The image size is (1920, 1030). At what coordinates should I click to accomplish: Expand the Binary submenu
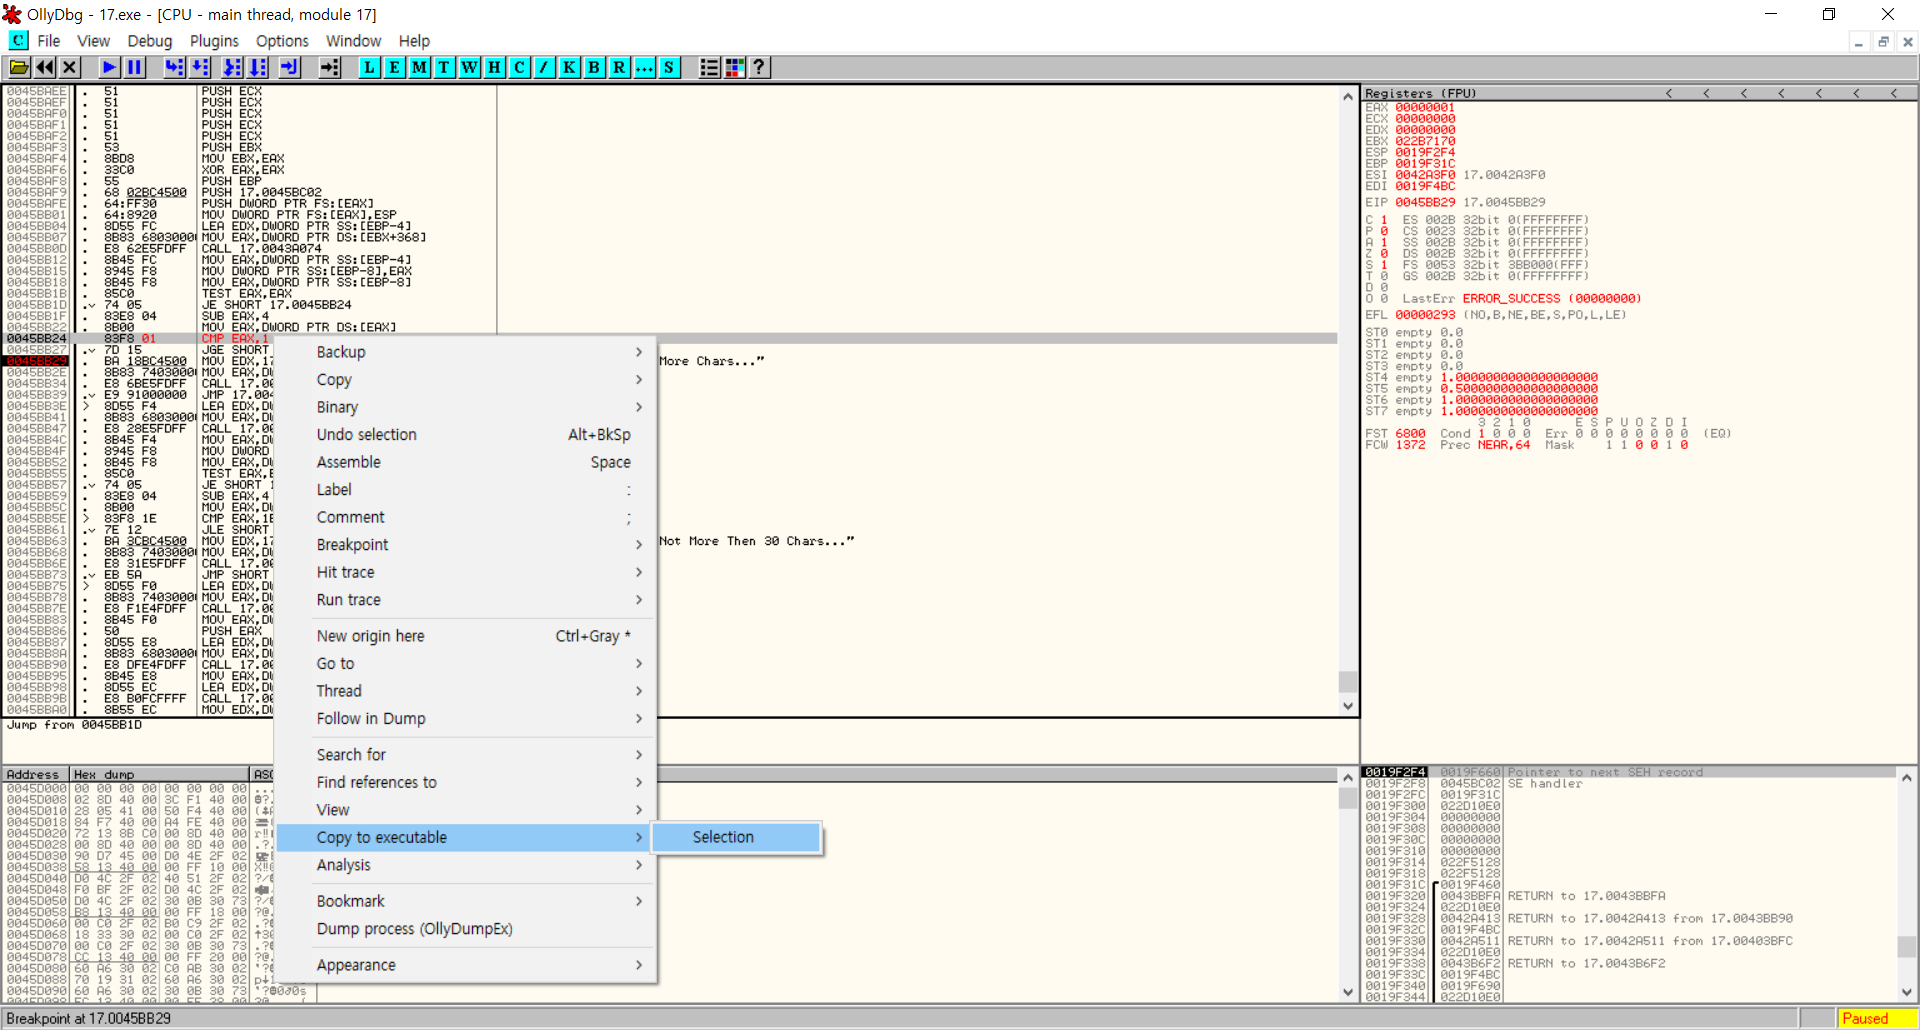click(x=466, y=407)
